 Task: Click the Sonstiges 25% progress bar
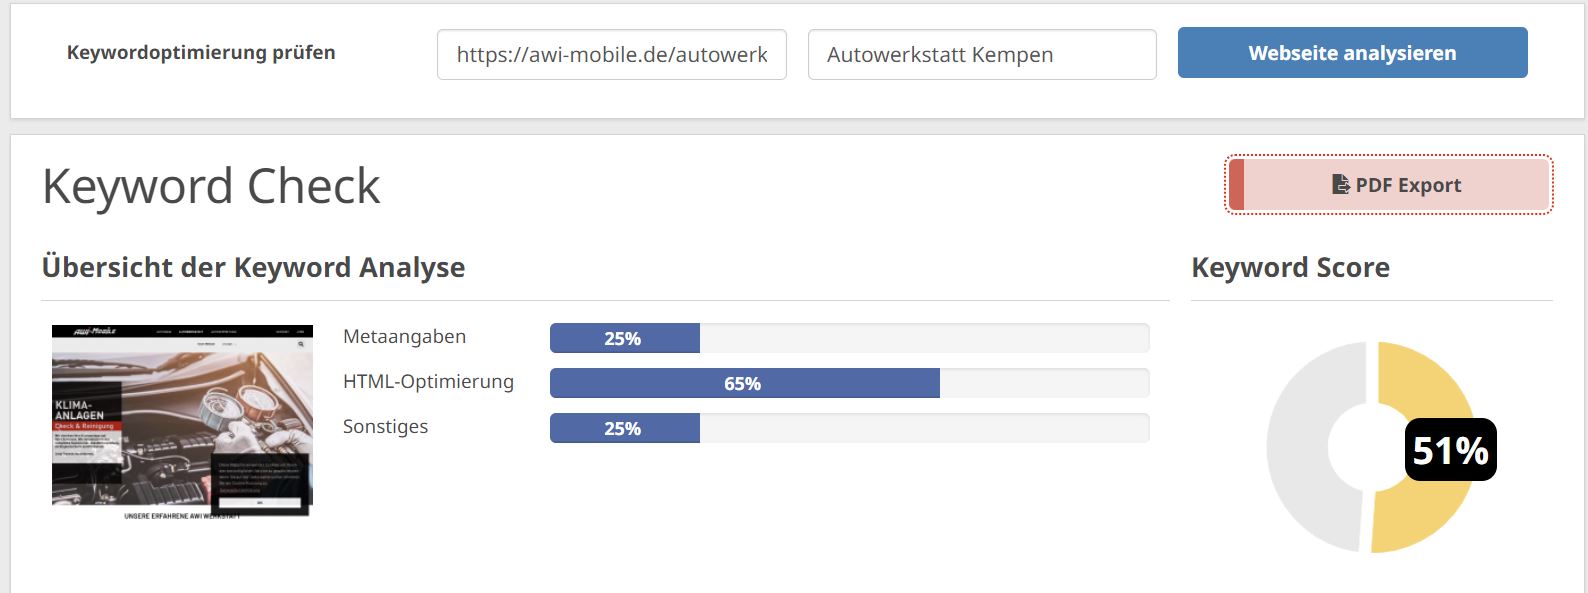[x=849, y=428]
